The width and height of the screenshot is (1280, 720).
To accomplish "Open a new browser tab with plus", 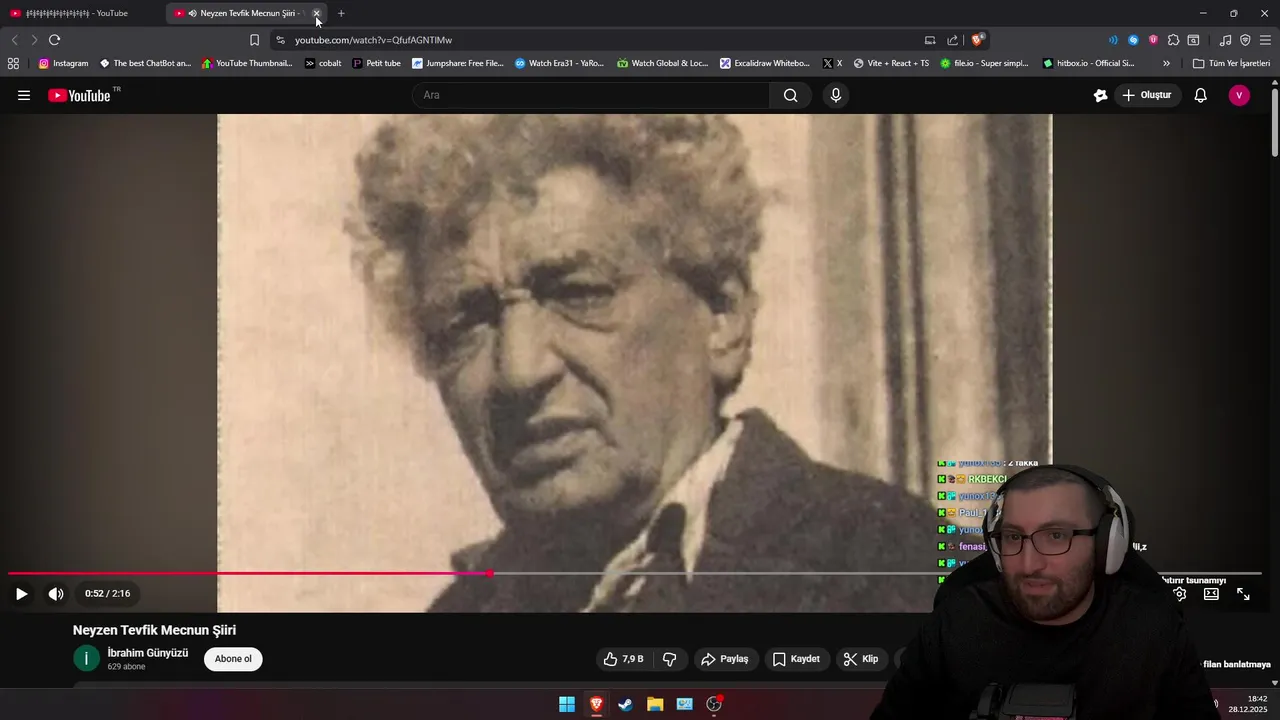I will click(x=341, y=13).
